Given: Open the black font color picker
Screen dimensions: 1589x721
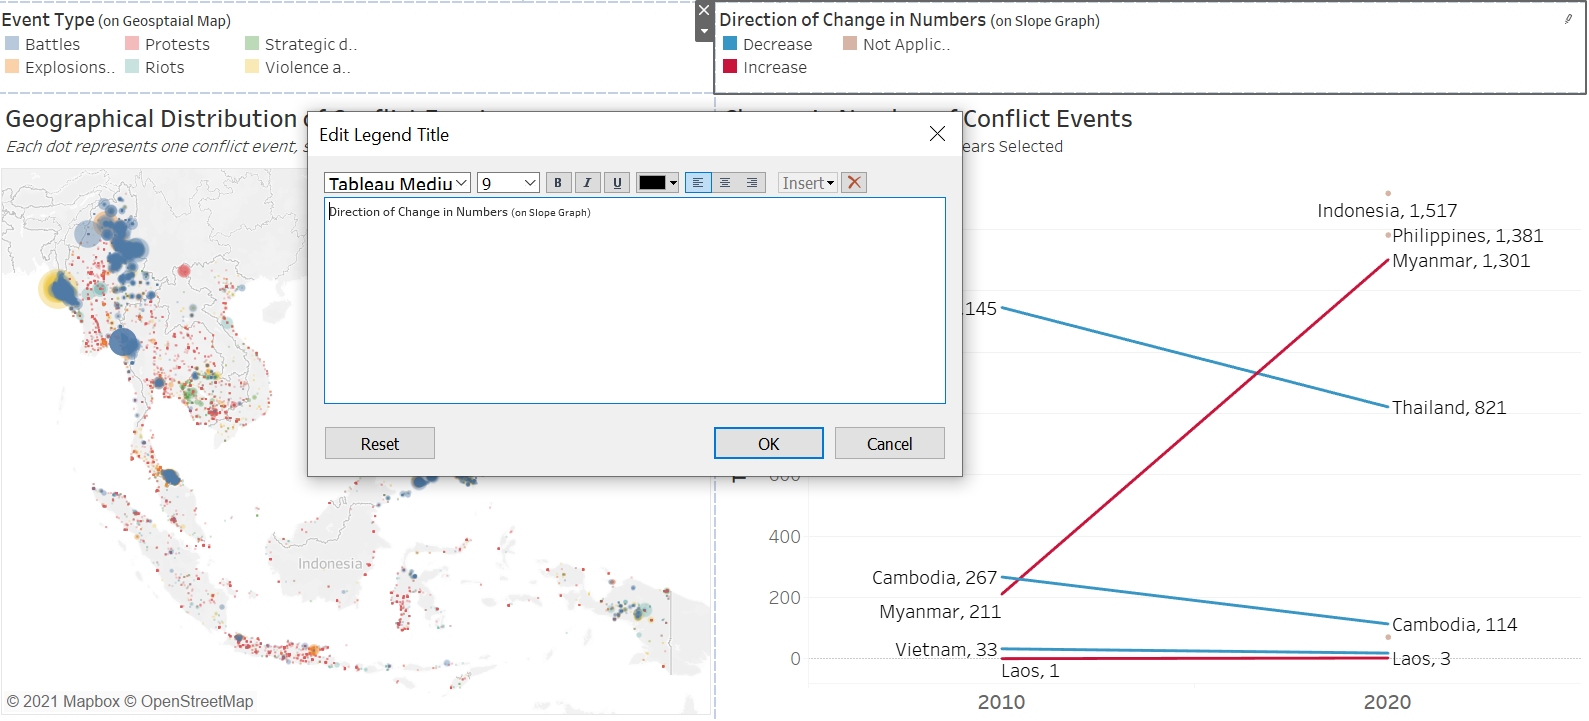Looking at the screenshot, I should tap(658, 183).
